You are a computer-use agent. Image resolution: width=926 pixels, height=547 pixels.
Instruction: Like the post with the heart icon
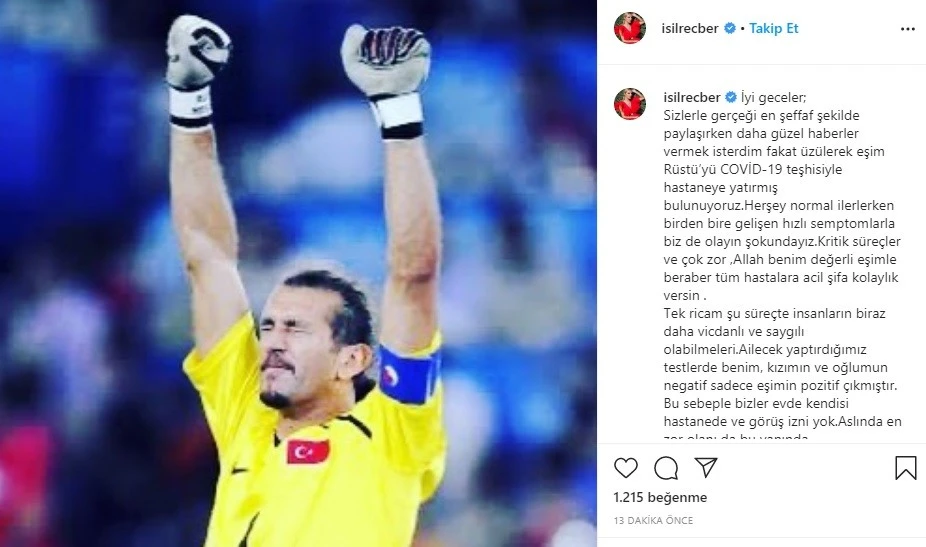tap(625, 468)
